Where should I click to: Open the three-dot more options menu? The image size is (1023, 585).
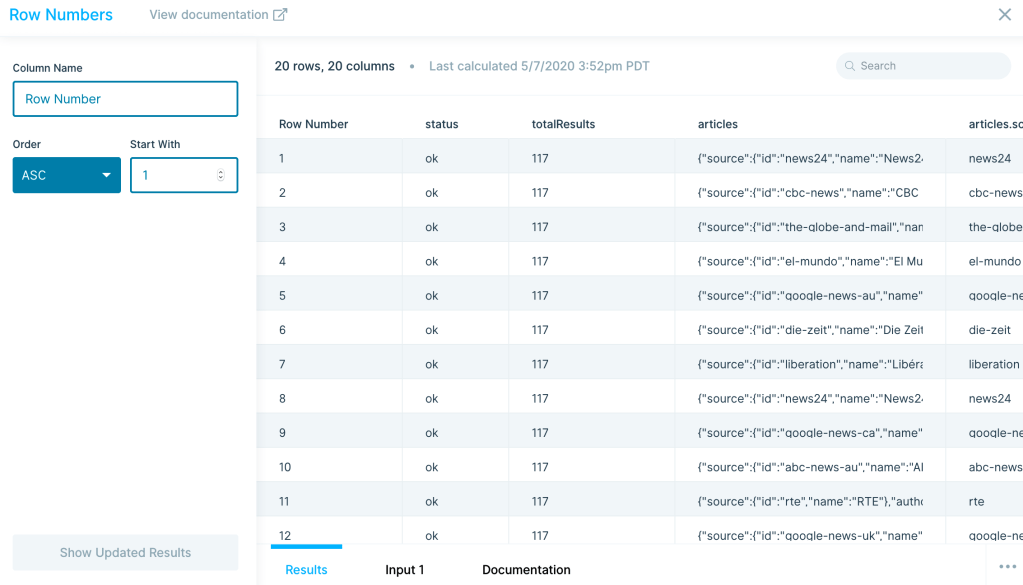coord(1006,567)
